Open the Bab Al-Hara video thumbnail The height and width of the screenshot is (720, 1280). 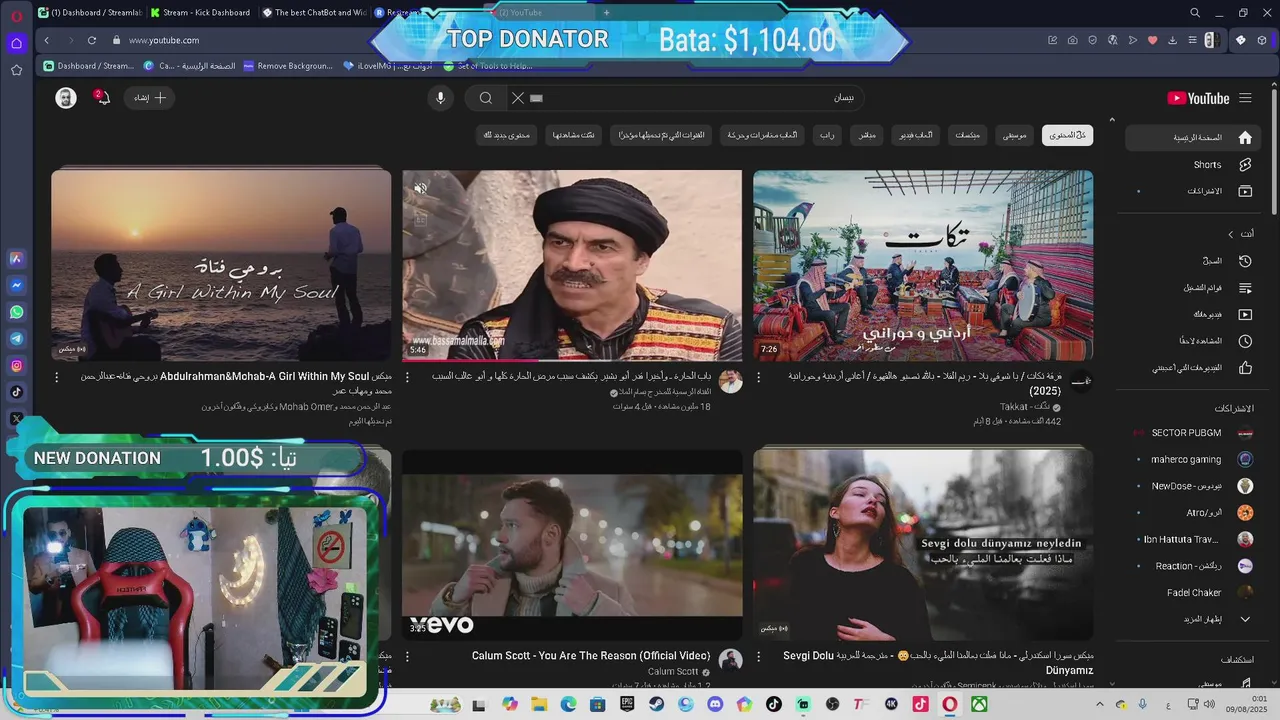coord(572,265)
